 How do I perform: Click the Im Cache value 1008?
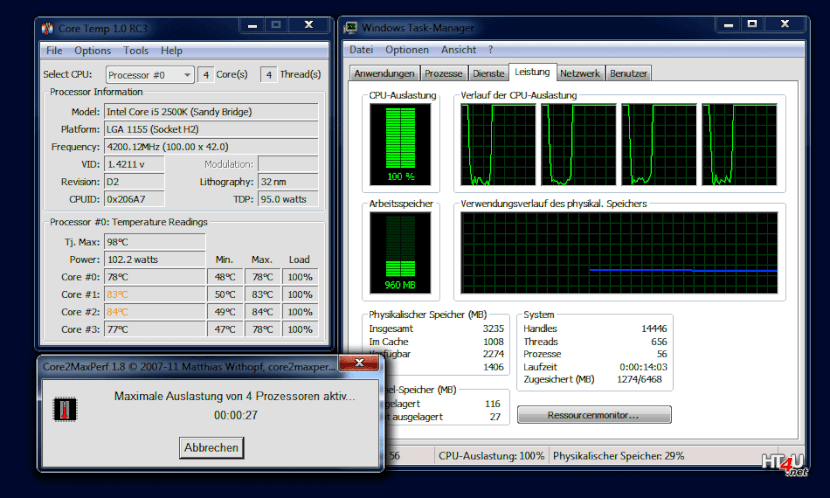[493, 341]
